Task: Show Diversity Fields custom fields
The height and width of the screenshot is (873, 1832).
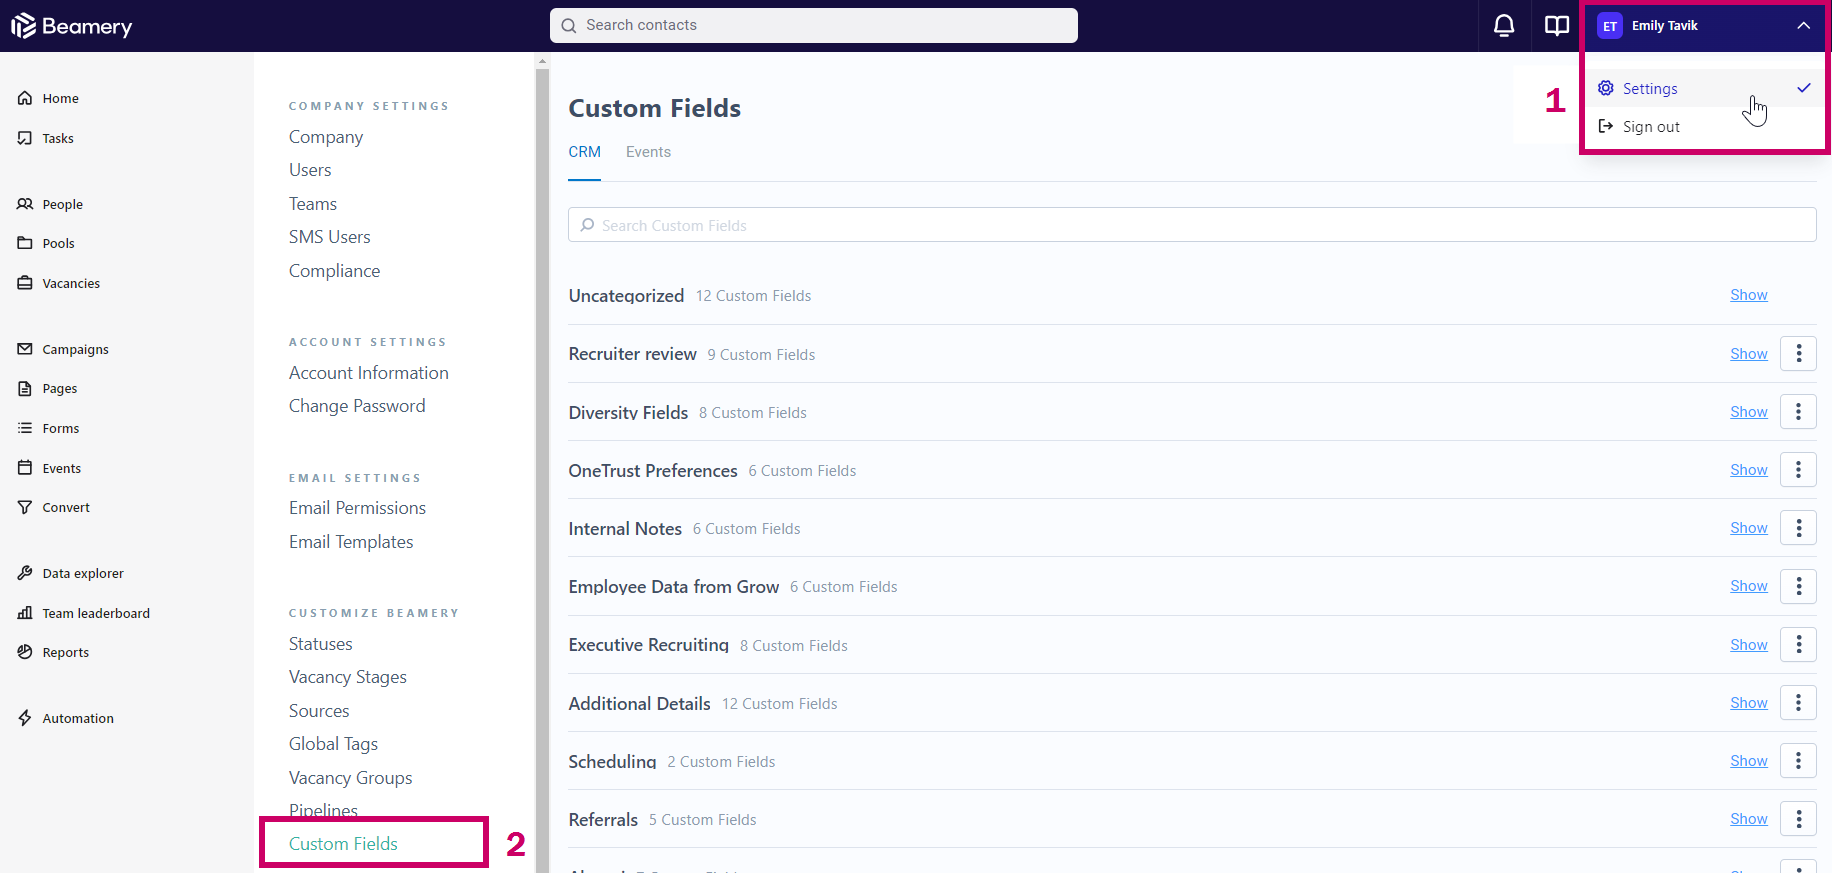Action: click(x=1749, y=412)
